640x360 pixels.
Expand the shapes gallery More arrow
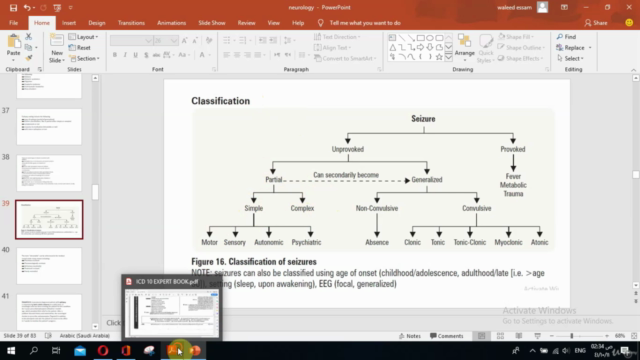[449, 57]
